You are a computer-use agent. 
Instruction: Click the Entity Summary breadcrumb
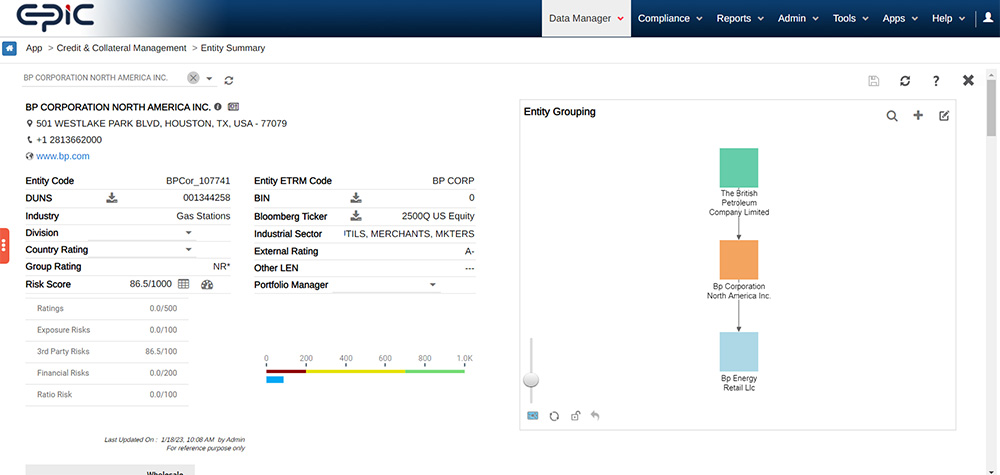[x=233, y=48]
